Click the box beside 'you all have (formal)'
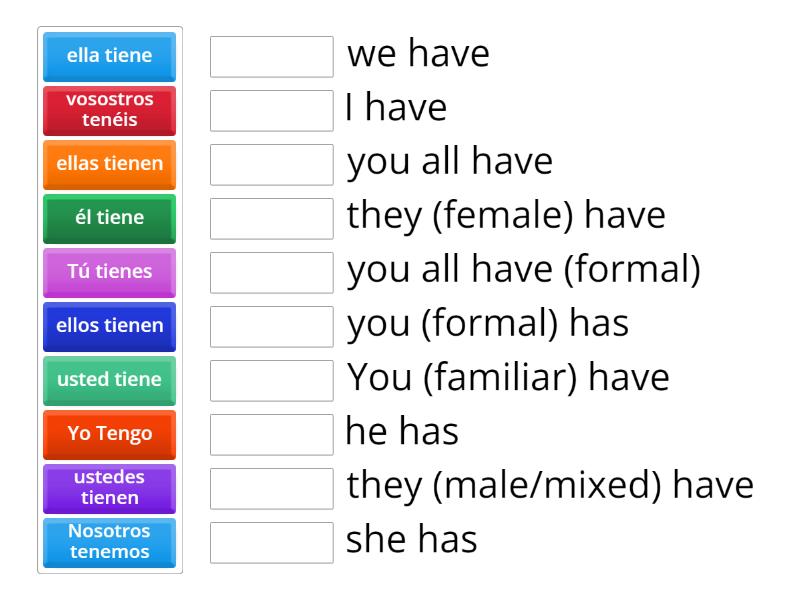Image resolution: width=800 pixels, height=600 pixels. (272, 273)
